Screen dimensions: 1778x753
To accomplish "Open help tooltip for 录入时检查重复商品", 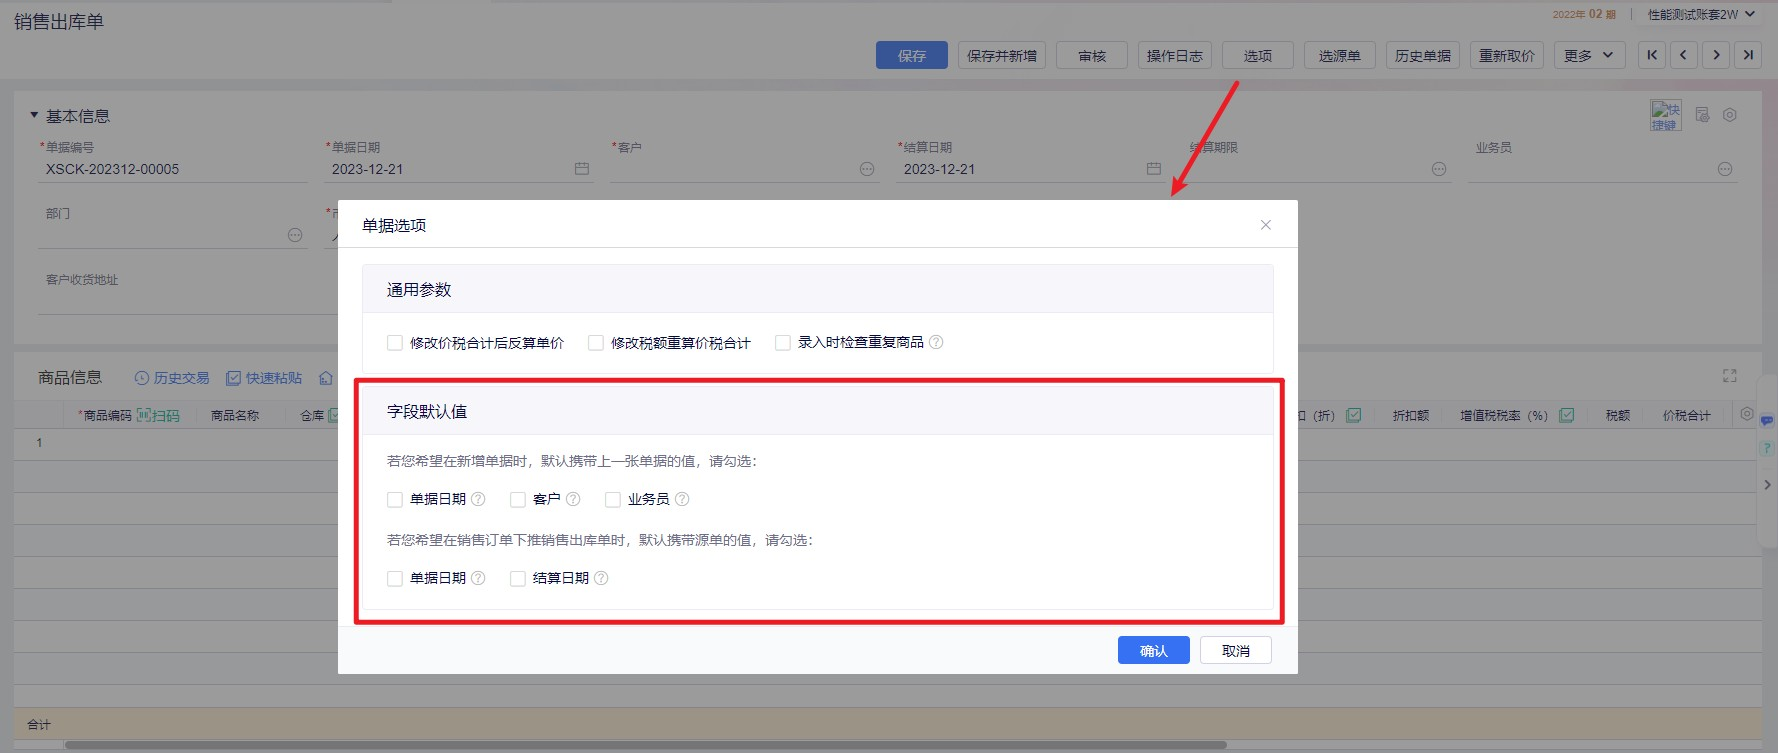I will pyautogui.click(x=936, y=342).
